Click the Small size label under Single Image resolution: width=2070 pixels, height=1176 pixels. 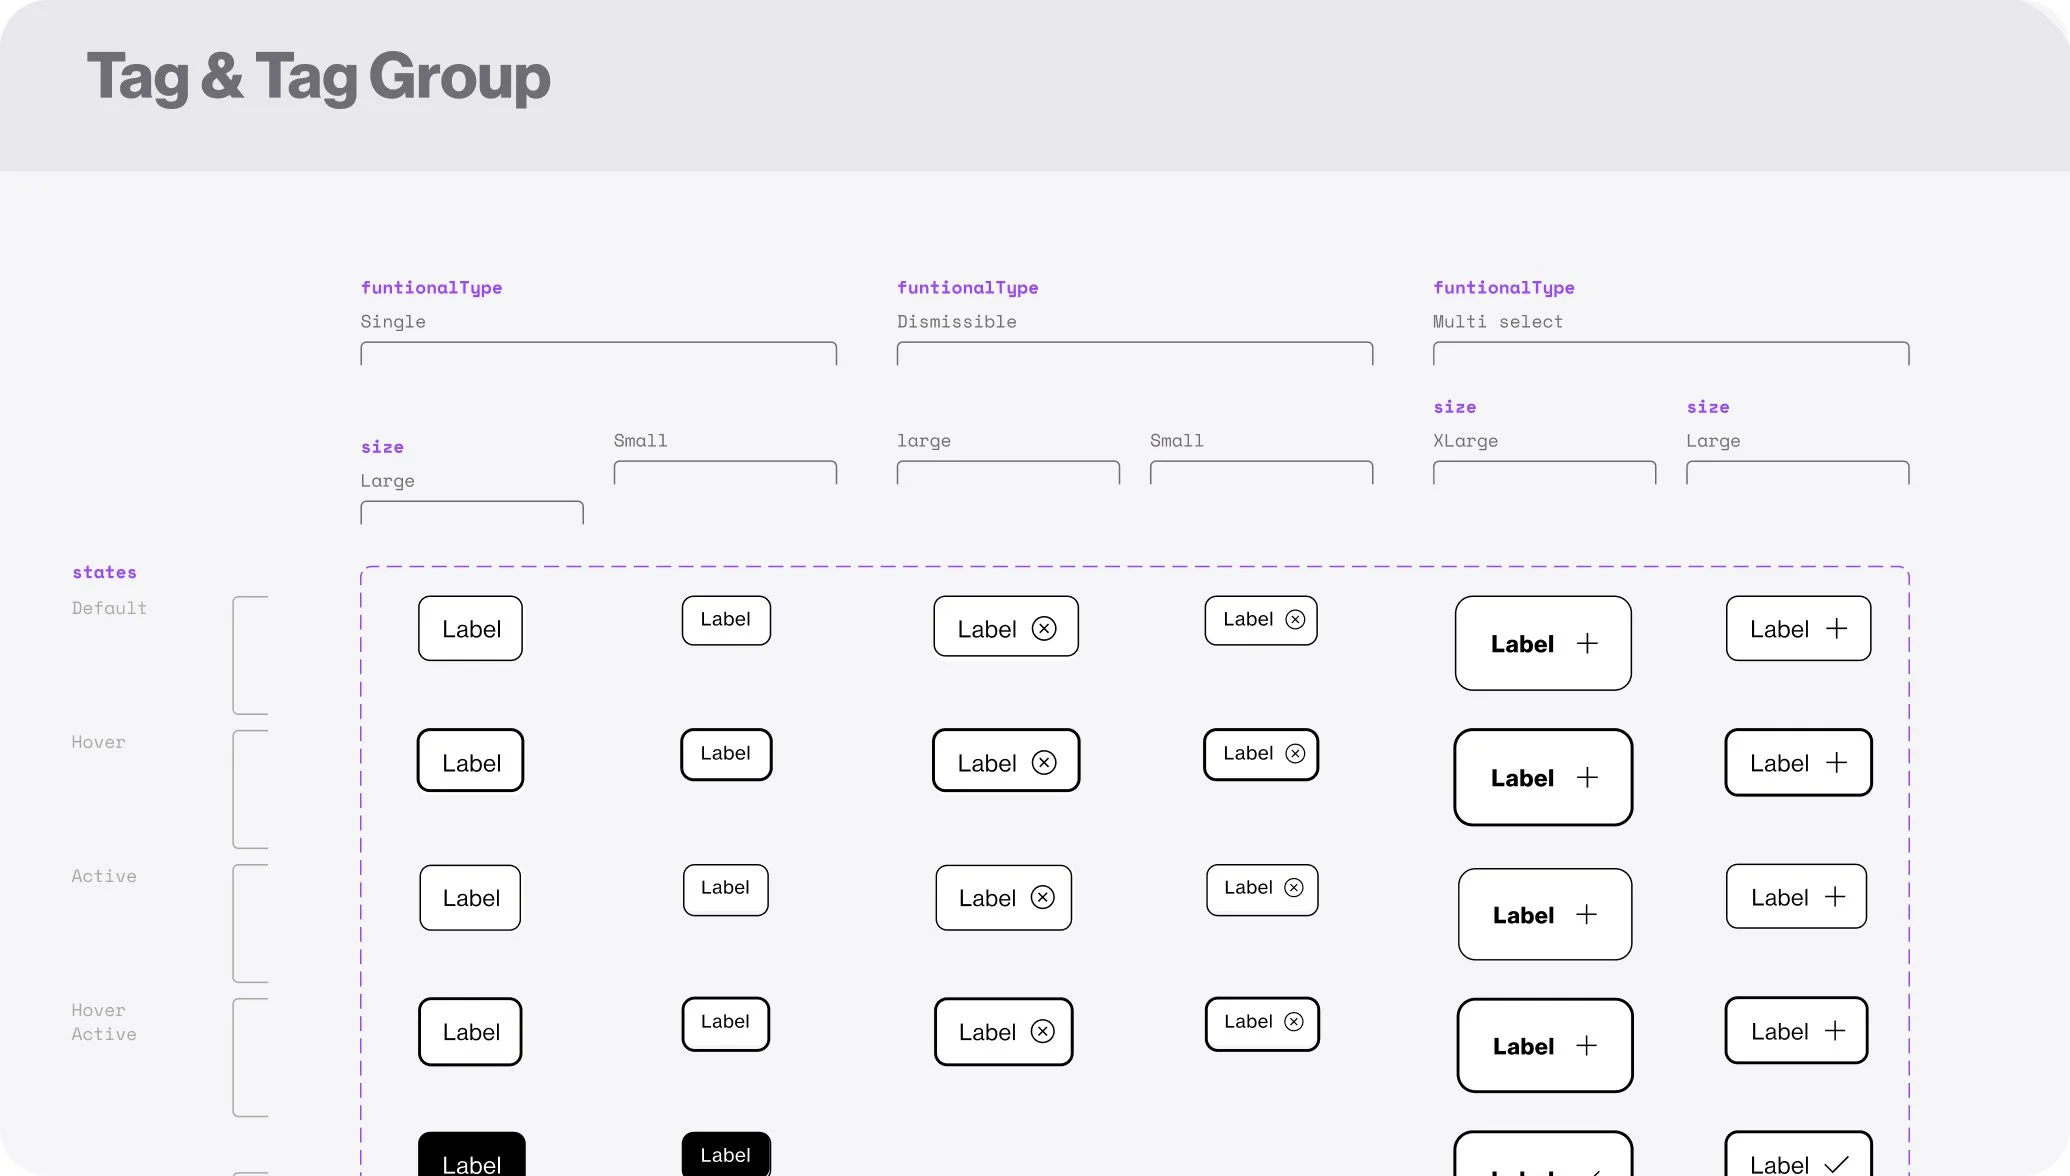point(640,441)
